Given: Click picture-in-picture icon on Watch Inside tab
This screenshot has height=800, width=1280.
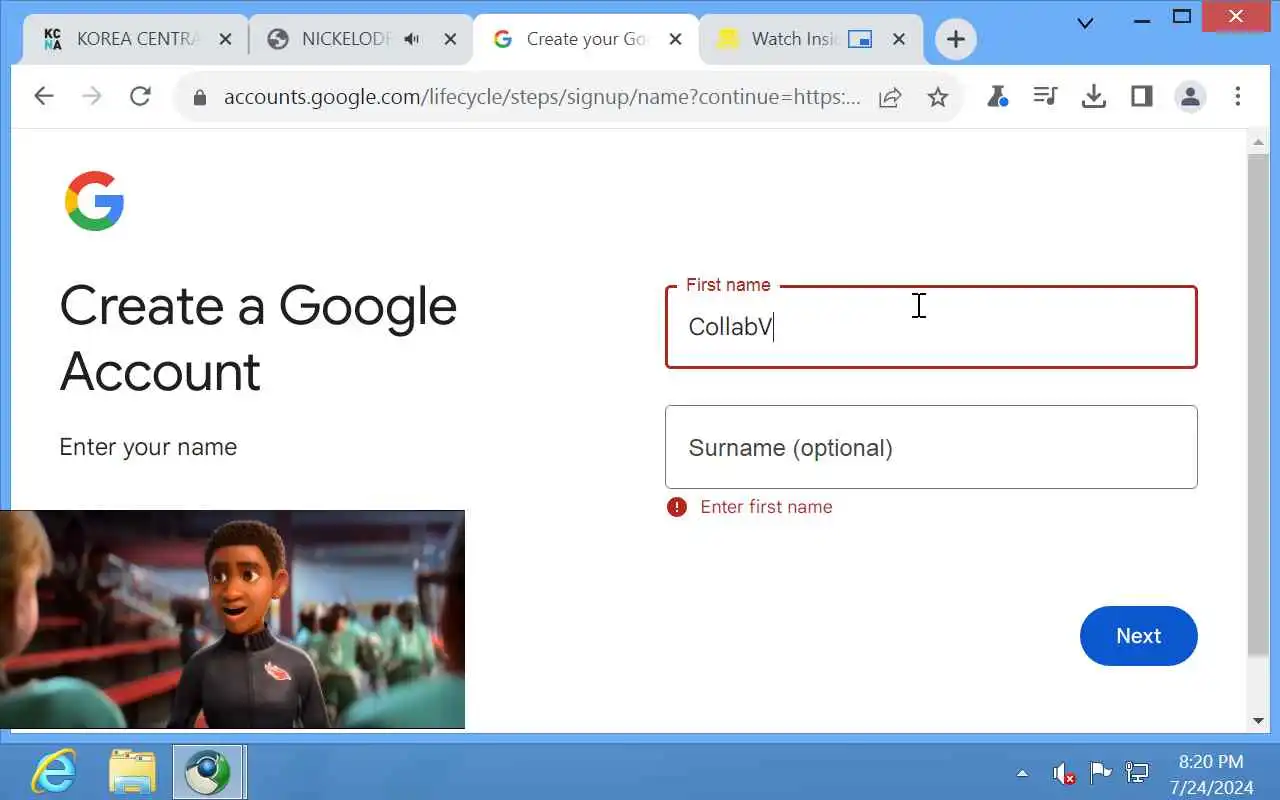Looking at the screenshot, I should click(x=859, y=39).
